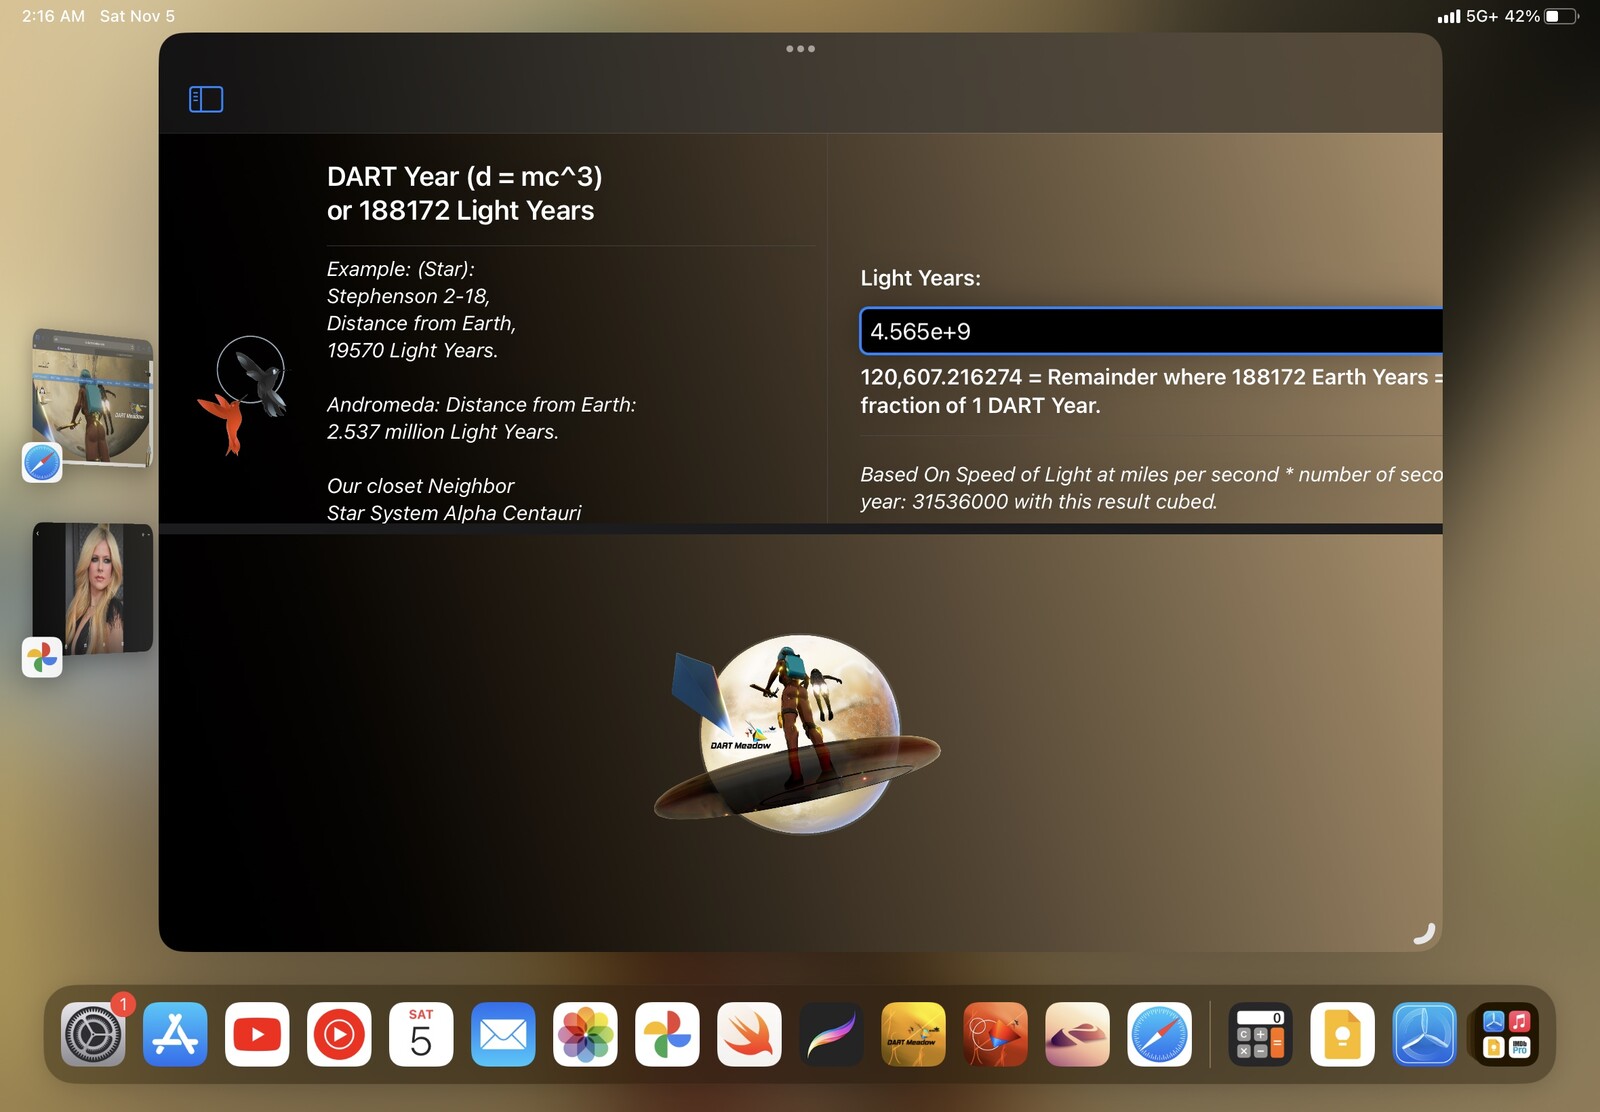Tap the battery indicator in status bar
Image resolution: width=1600 pixels, height=1112 pixels.
point(1560,16)
